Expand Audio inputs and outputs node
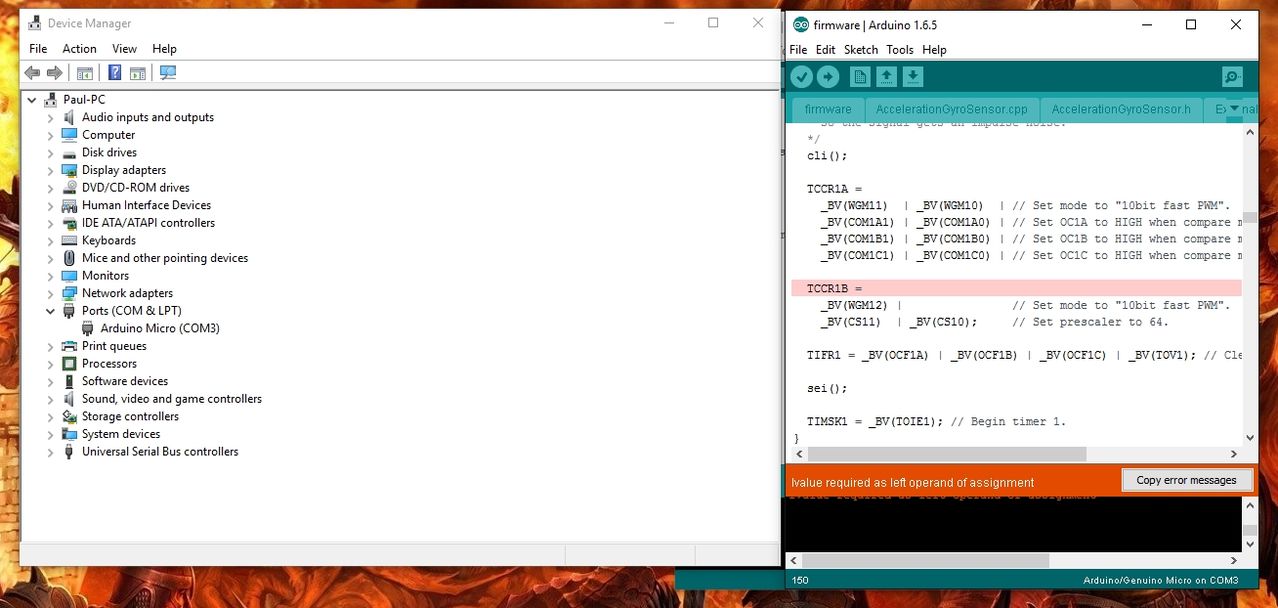 [50, 117]
